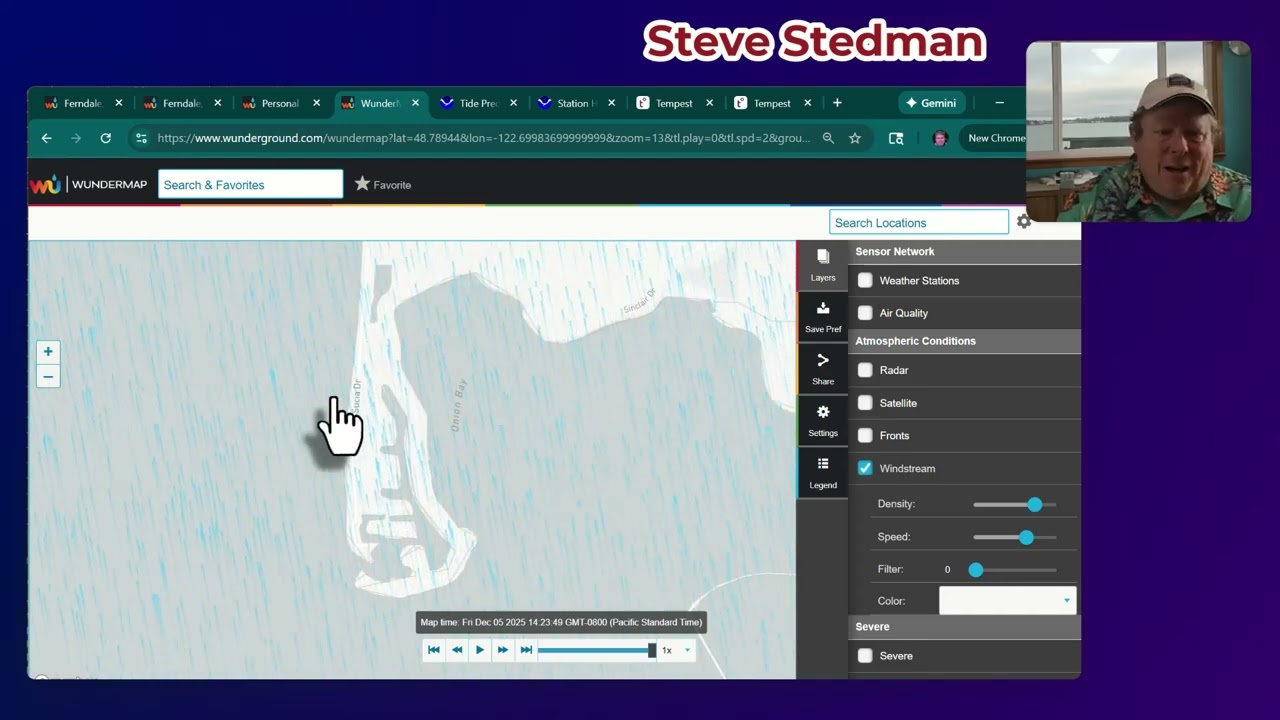The image size is (1280, 720).
Task: Click the Union Bay label on map
Action: point(459,405)
